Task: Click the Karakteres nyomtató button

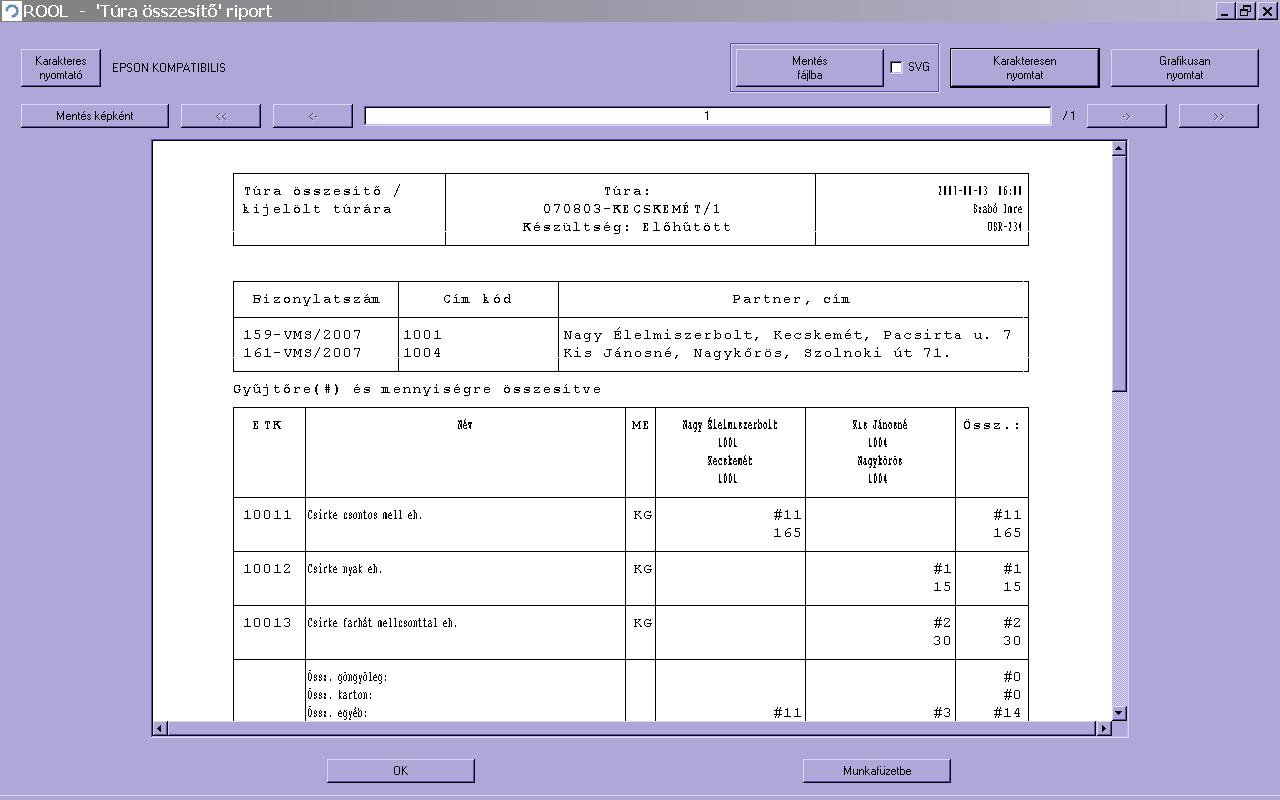Action: pyautogui.click(x=61, y=68)
